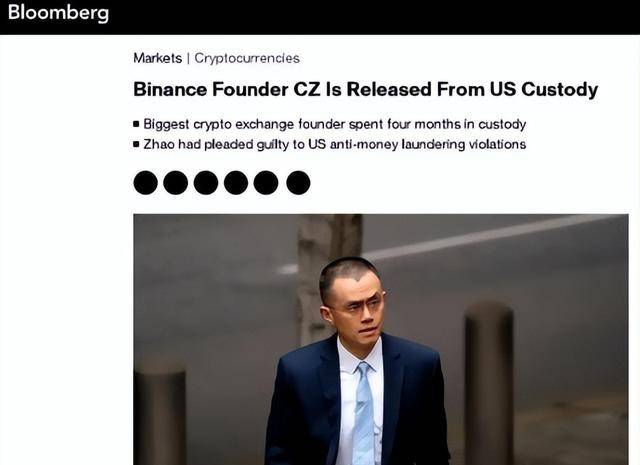This screenshot has height=465, width=640.
Task: Click the third black circular share icon
Action: pos(206,182)
